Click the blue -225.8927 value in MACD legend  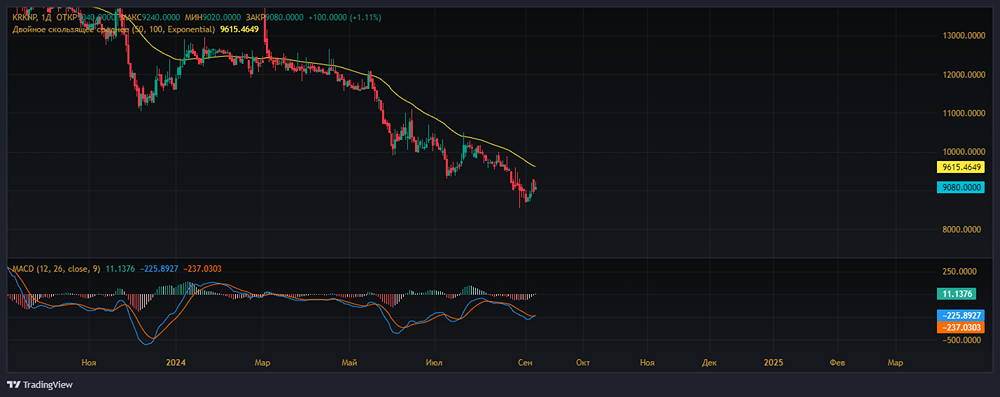pyautogui.click(x=158, y=269)
